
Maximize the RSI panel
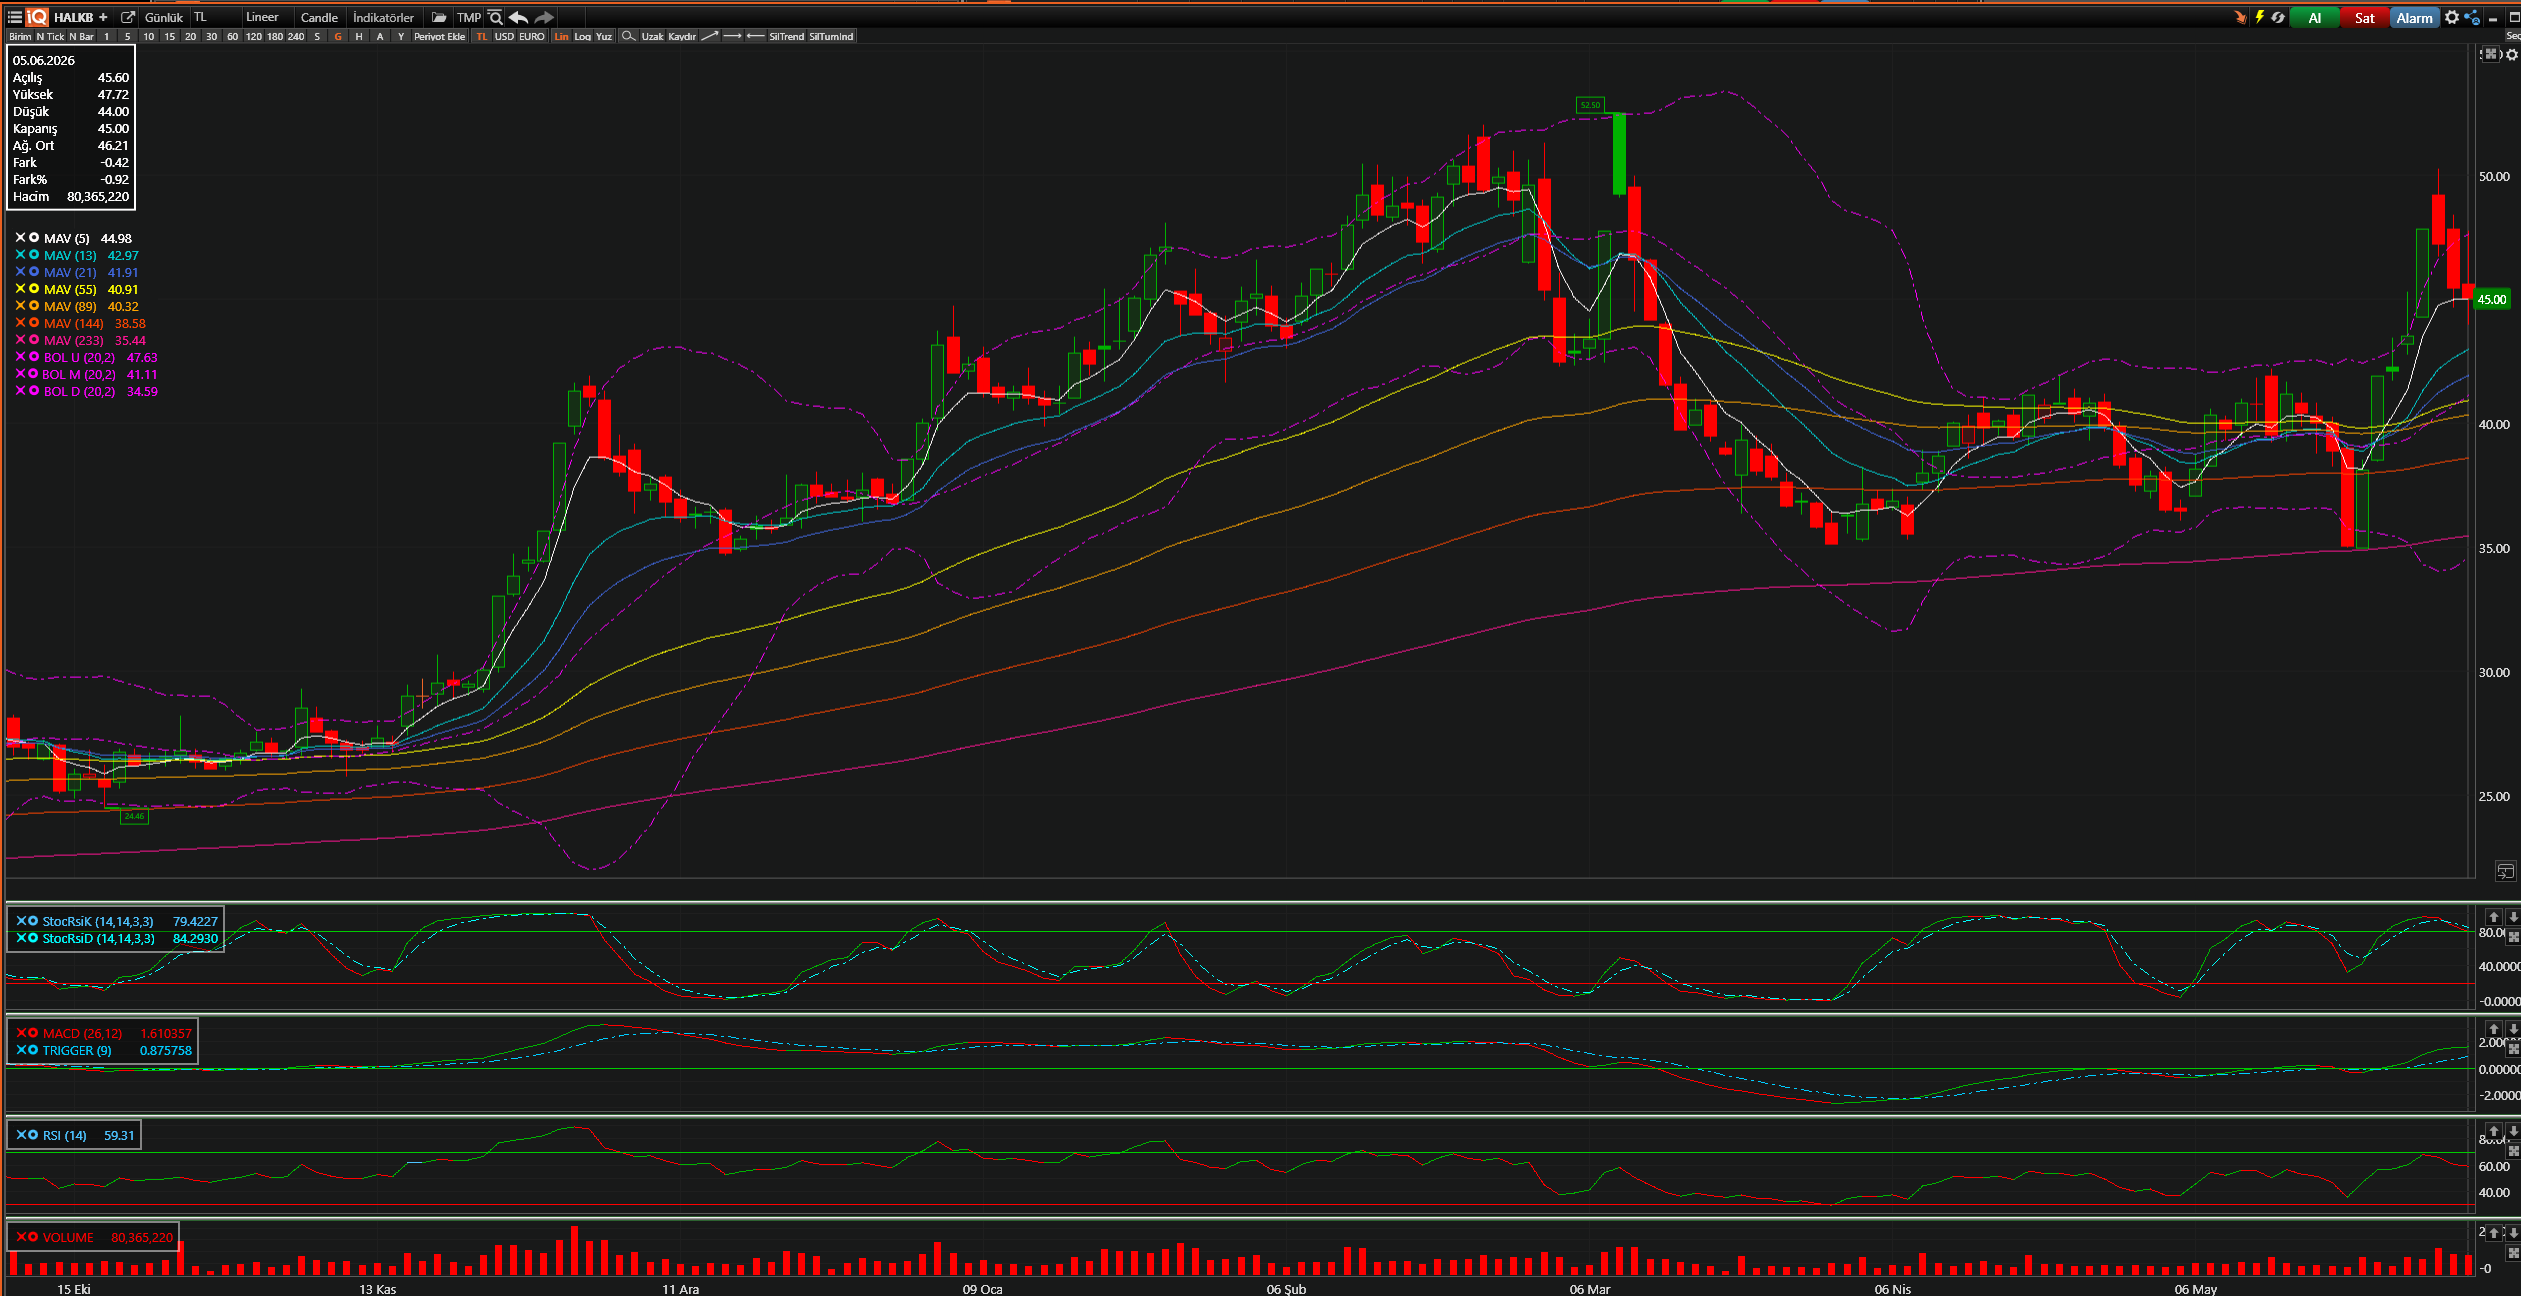point(2513,1151)
